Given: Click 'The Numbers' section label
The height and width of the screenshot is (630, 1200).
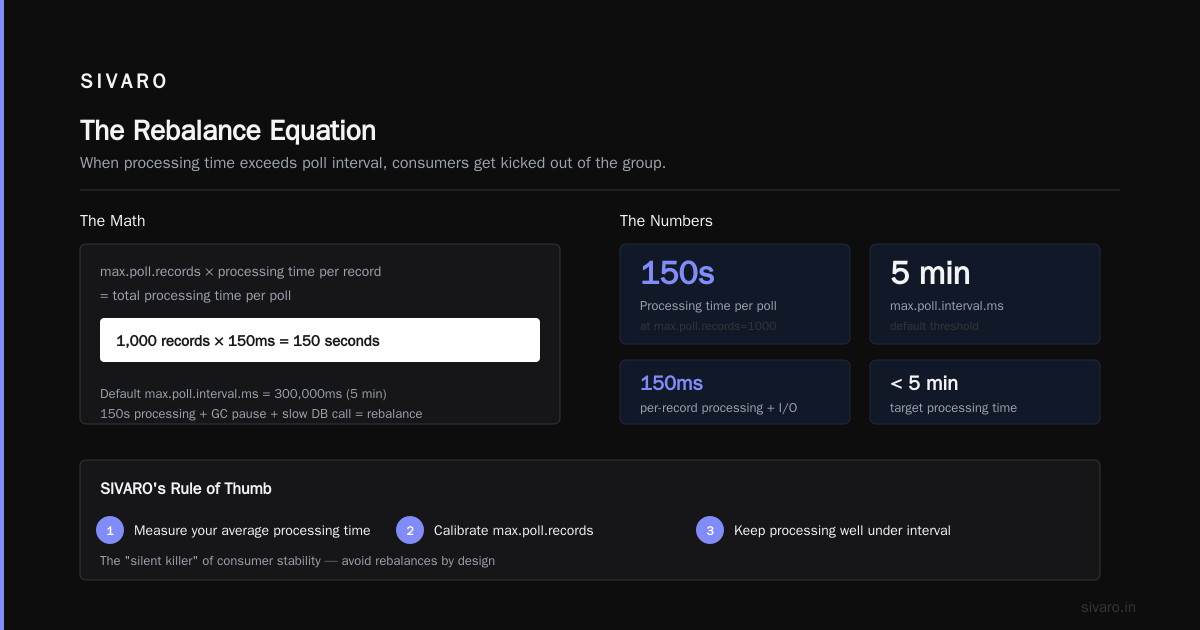Looking at the screenshot, I should (x=666, y=221).
